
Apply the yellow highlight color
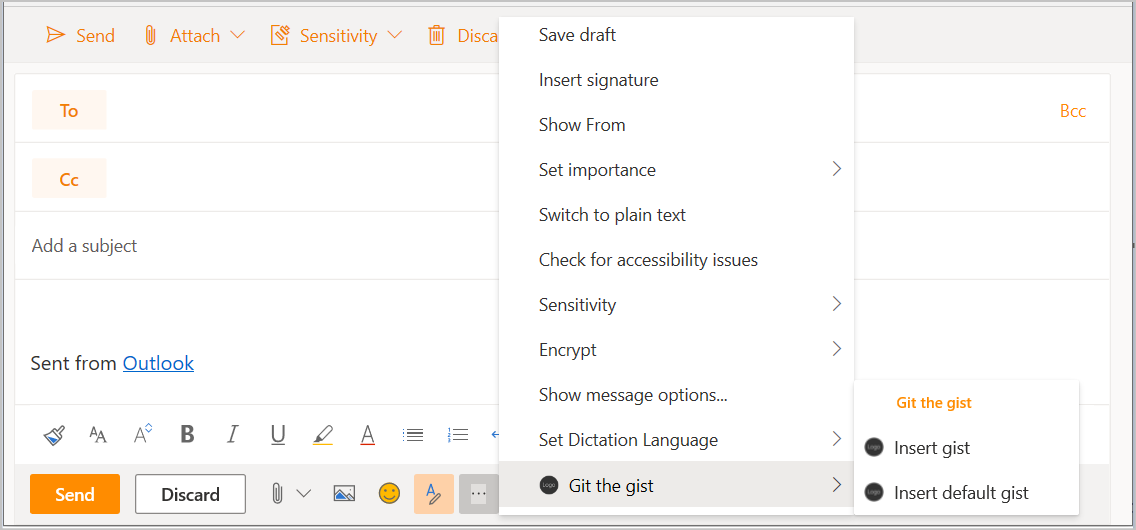tap(323, 434)
